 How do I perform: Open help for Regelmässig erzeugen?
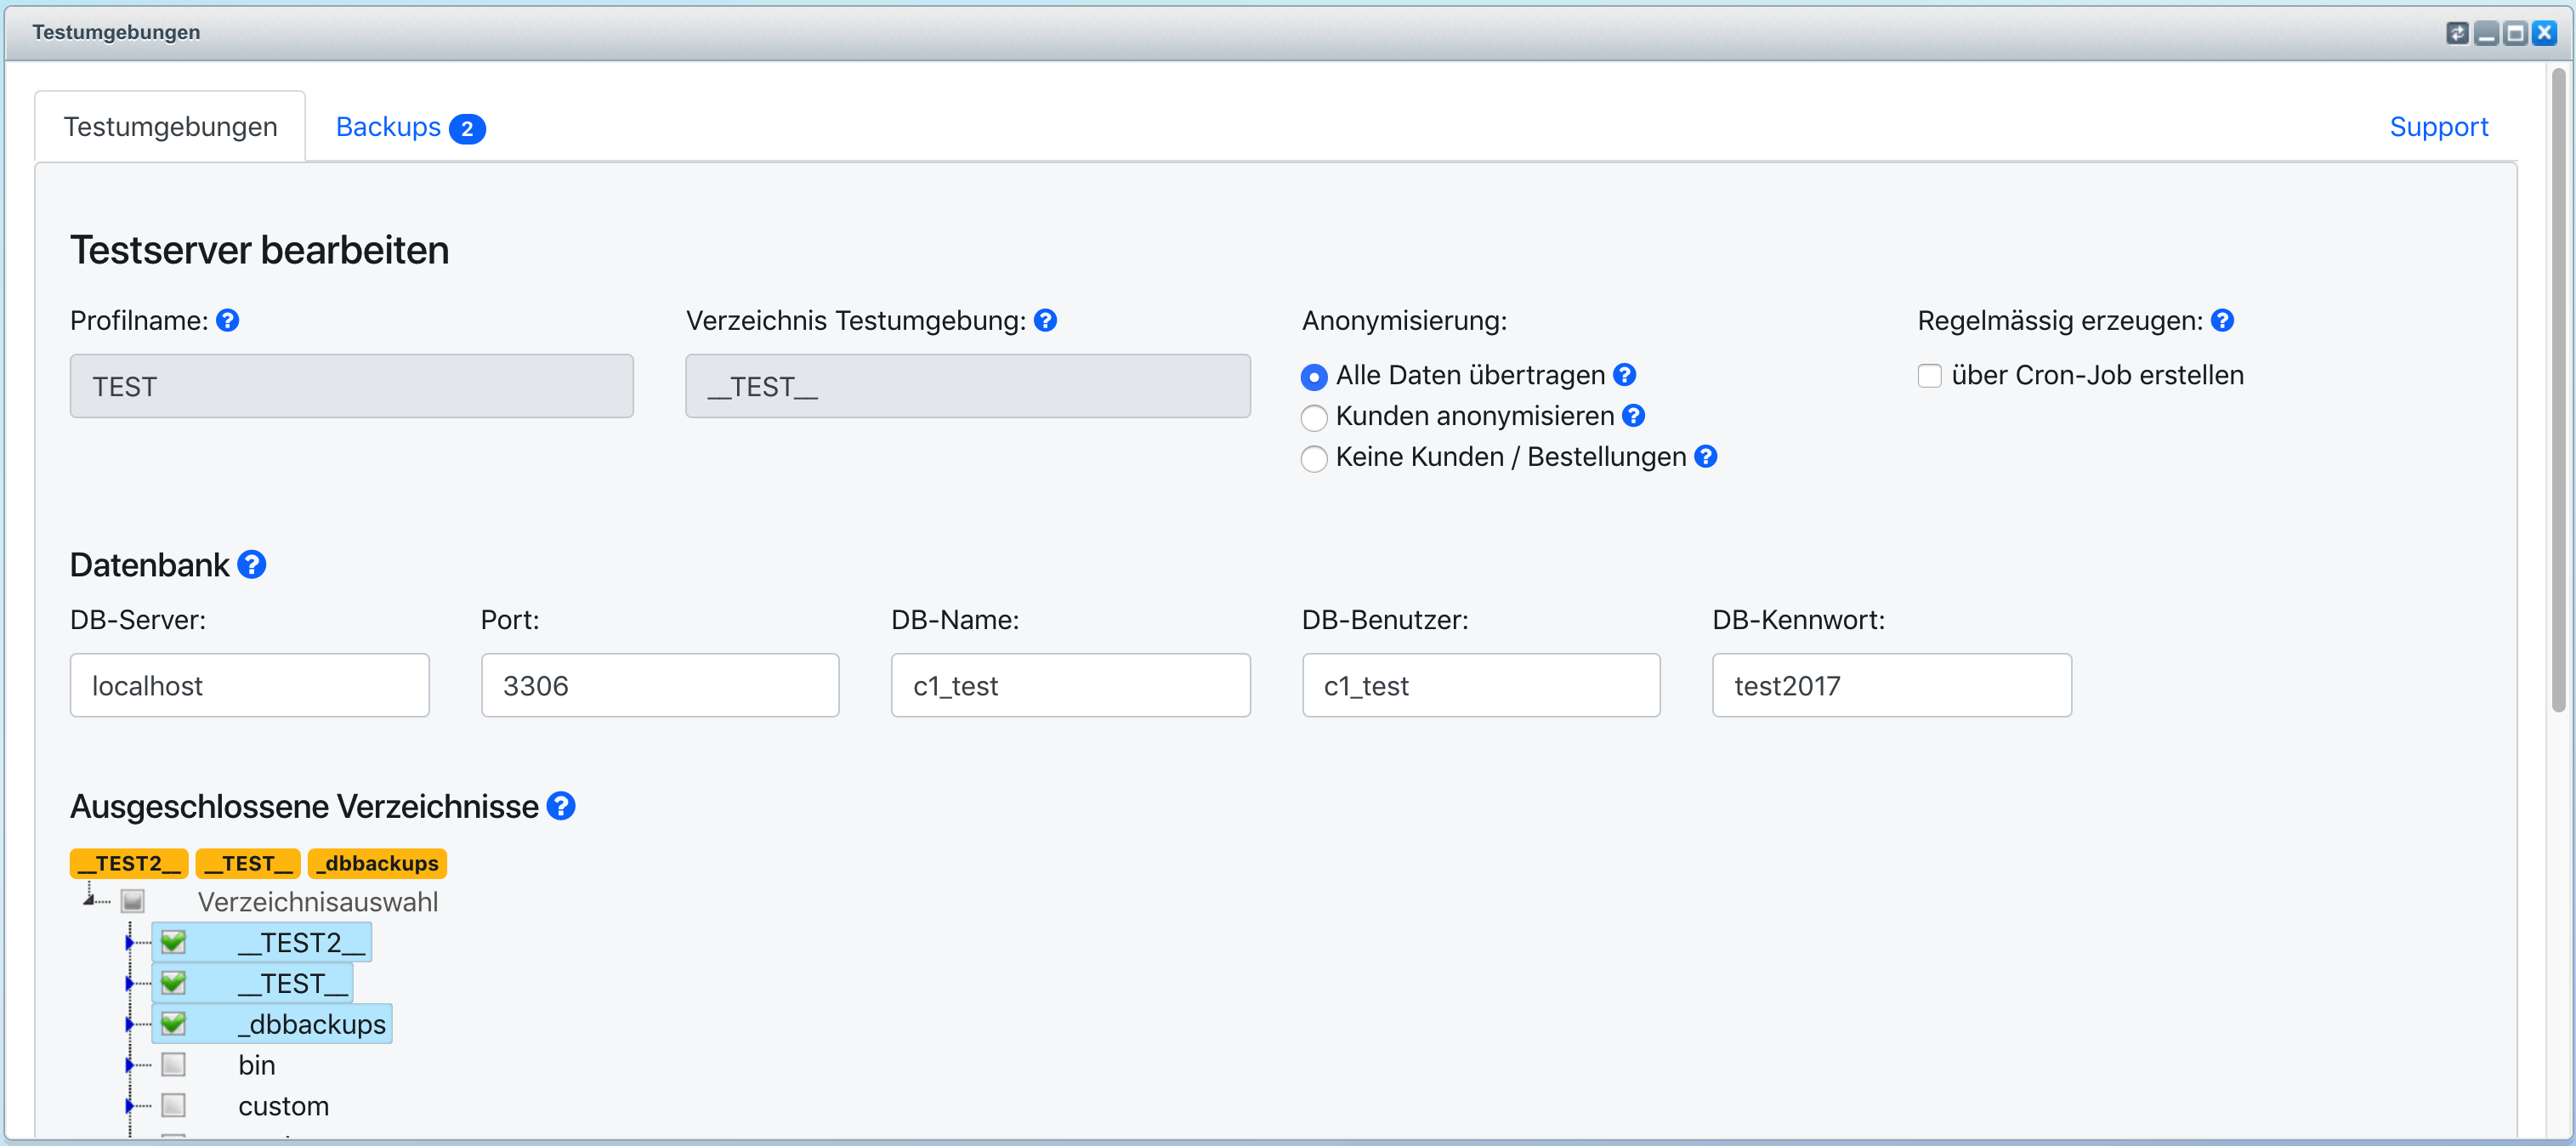coord(2224,320)
